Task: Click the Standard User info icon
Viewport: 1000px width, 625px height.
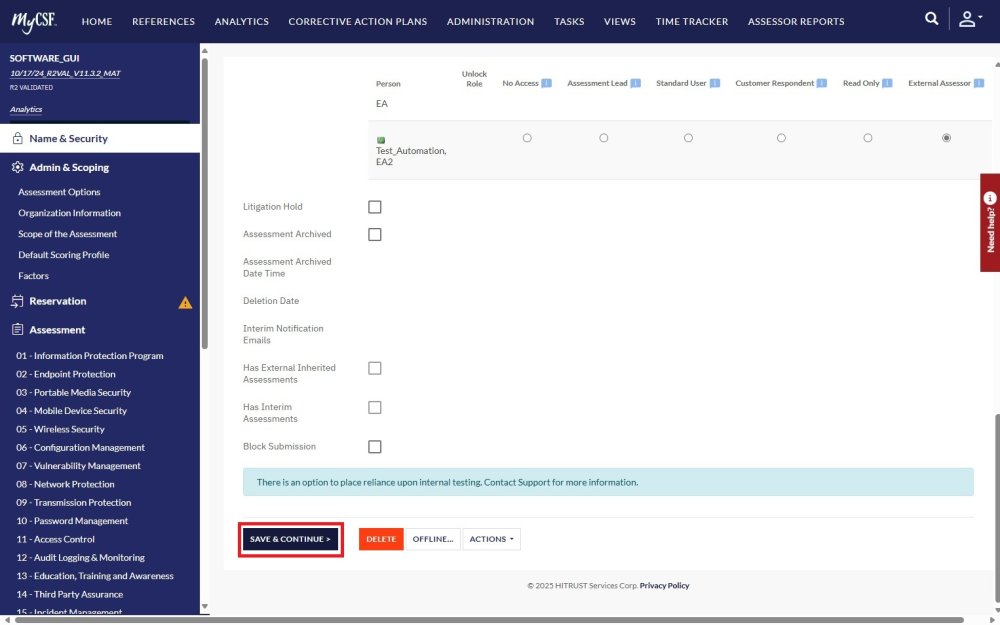Action: [714, 83]
